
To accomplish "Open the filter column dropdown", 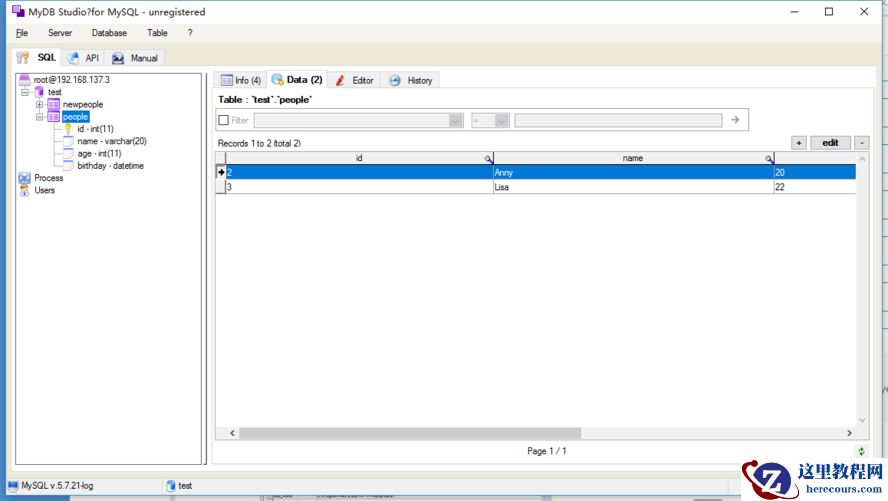I will 456,120.
